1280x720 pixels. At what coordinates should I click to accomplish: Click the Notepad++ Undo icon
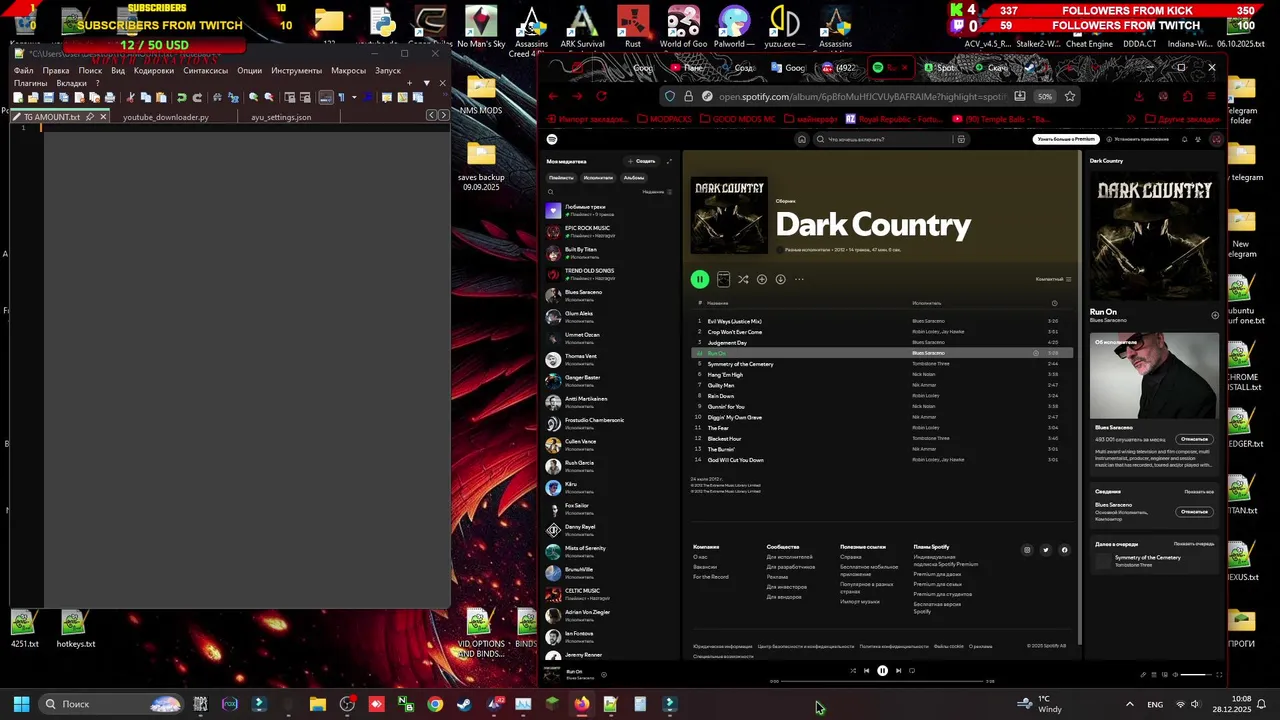[x=181, y=97]
